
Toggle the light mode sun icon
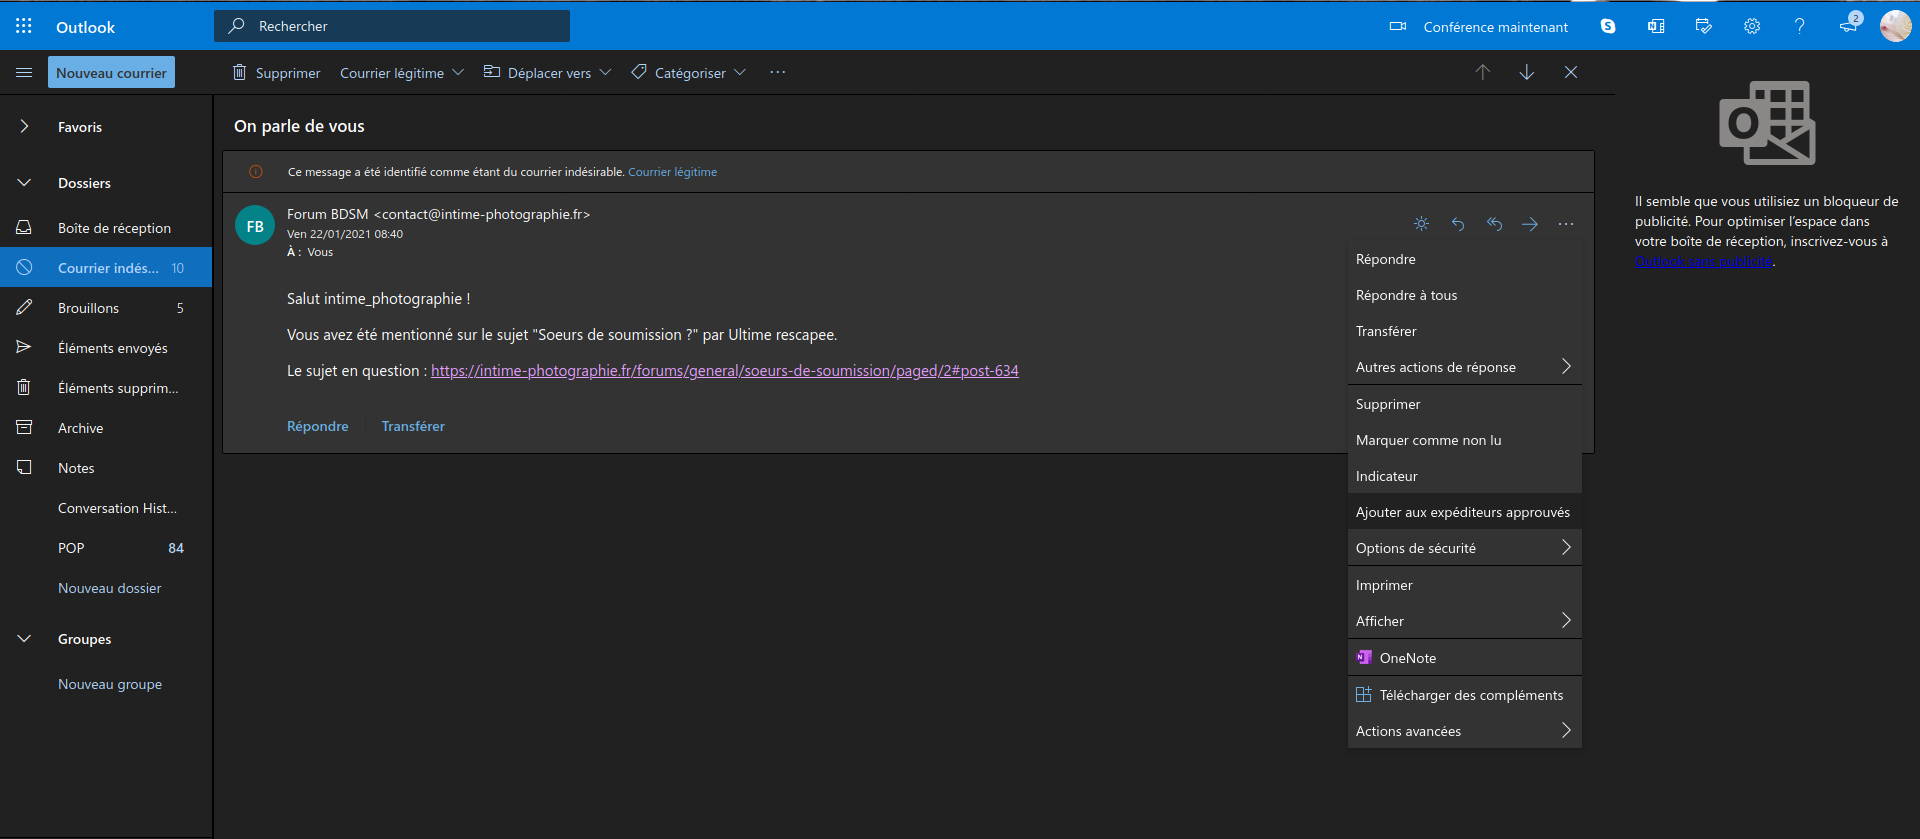tap(1421, 224)
